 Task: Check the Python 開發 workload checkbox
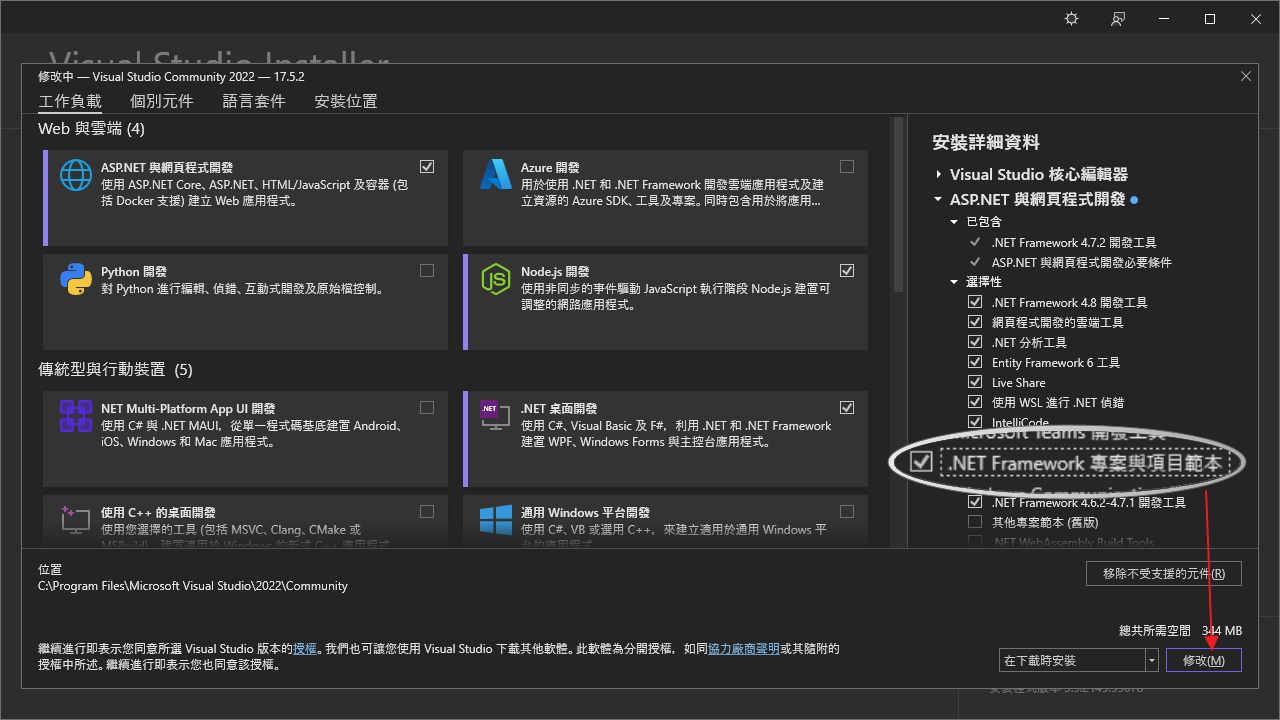427,270
